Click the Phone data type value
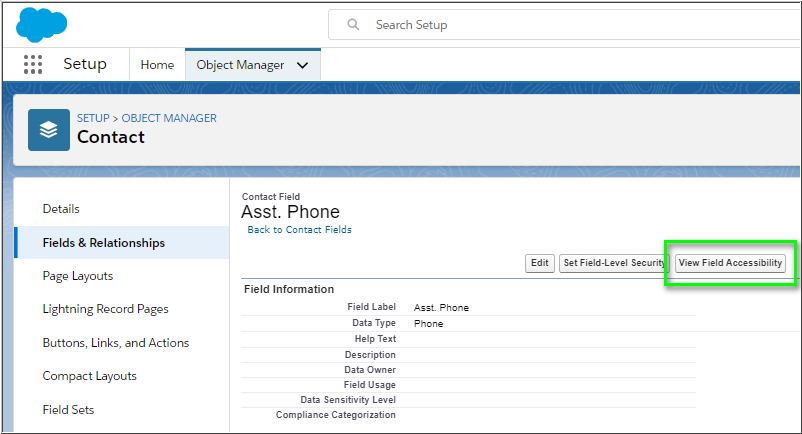This screenshot has height=434, width=802. [x=429, y=324]
